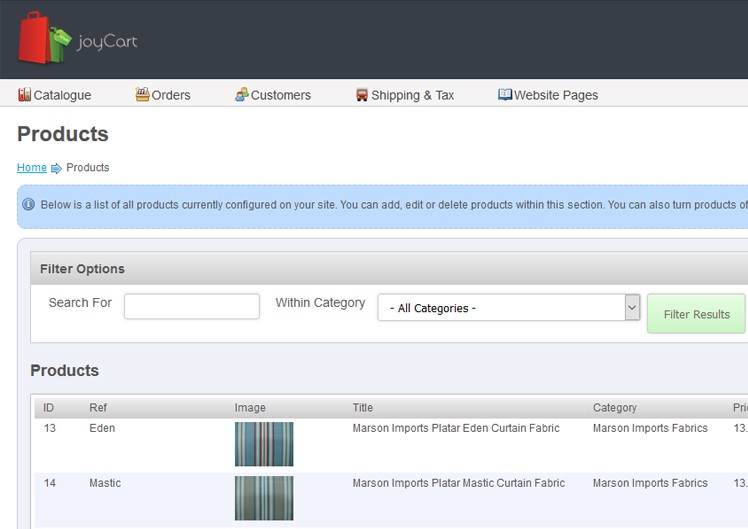Viewport: 748px width, 529px height.
Task: Open the Orders menu
Action: [x=170, y=95]
